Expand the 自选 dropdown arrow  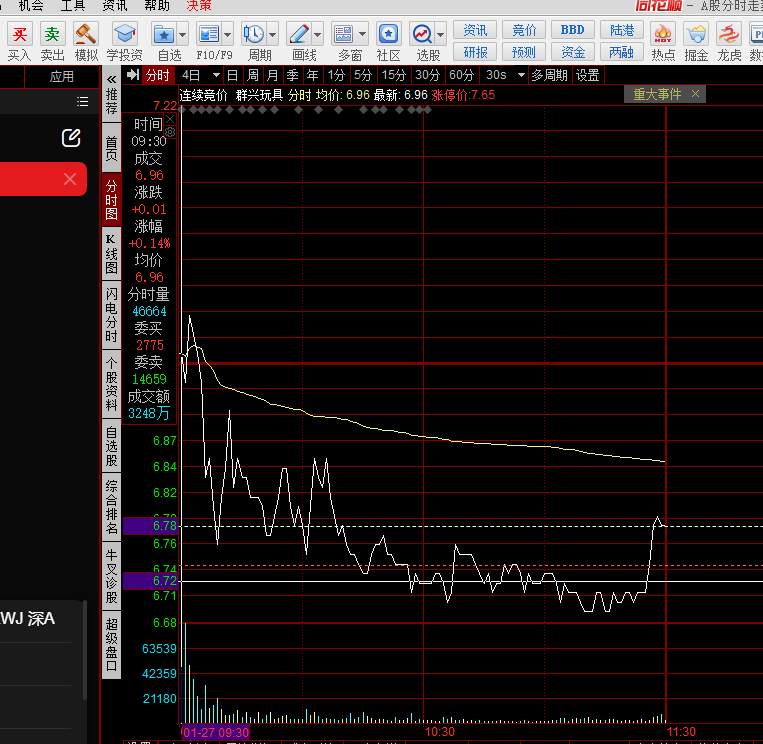point(184,35)
